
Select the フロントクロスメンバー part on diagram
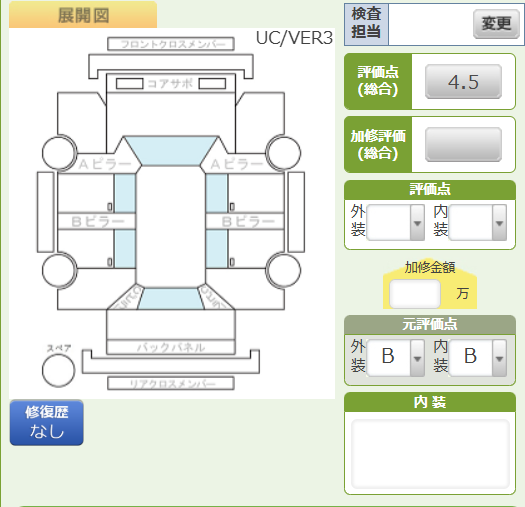click(x=171, y=44)
